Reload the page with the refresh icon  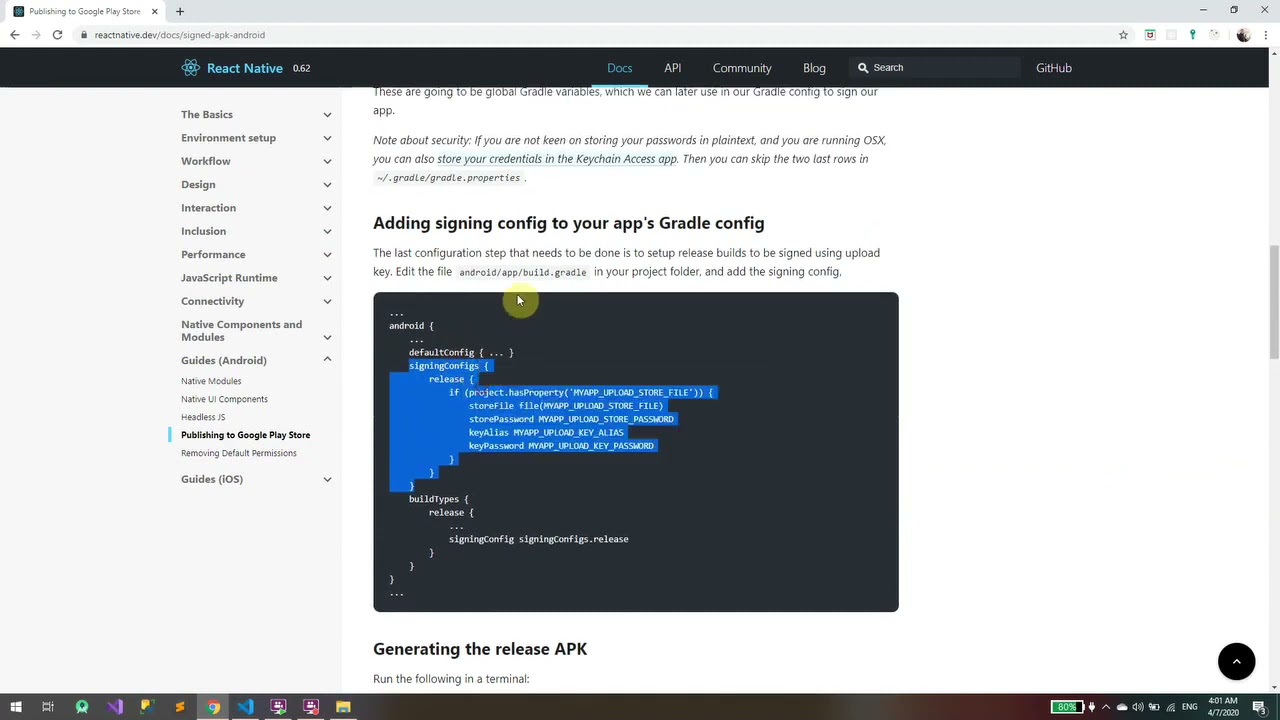point(58,35)
